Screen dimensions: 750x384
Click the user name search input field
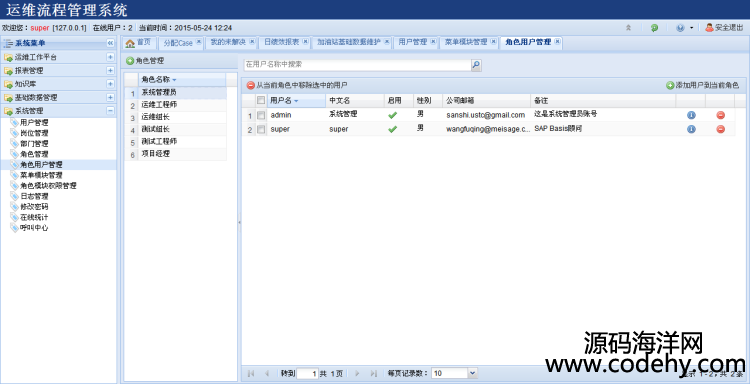click(357, 65)
